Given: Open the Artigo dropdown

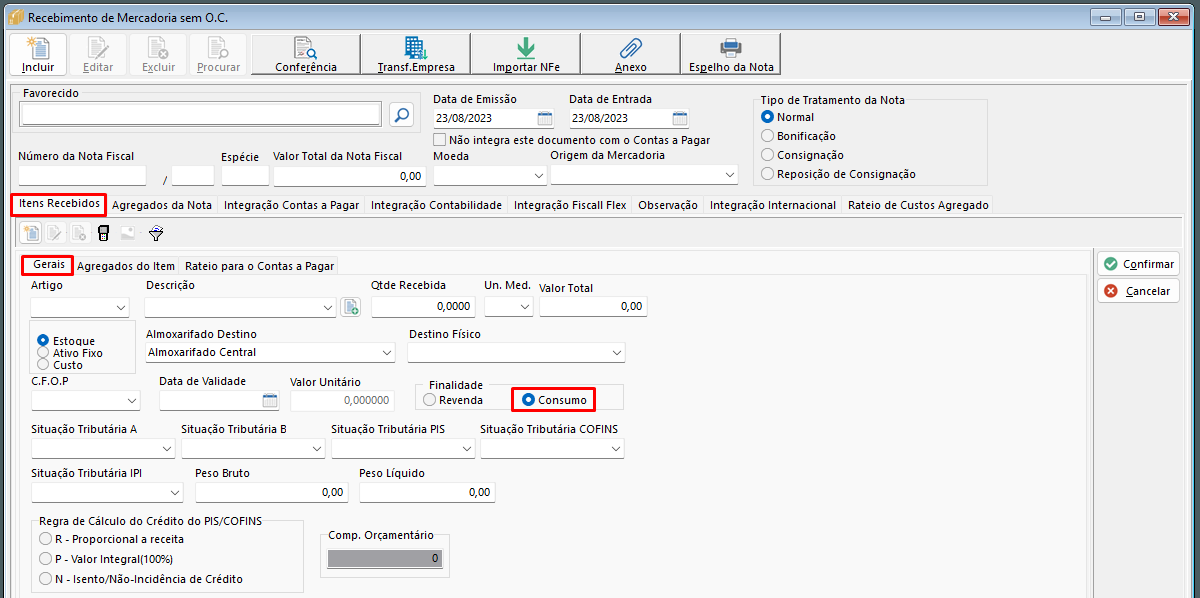Looking at the screenshot, I should 122,307.
